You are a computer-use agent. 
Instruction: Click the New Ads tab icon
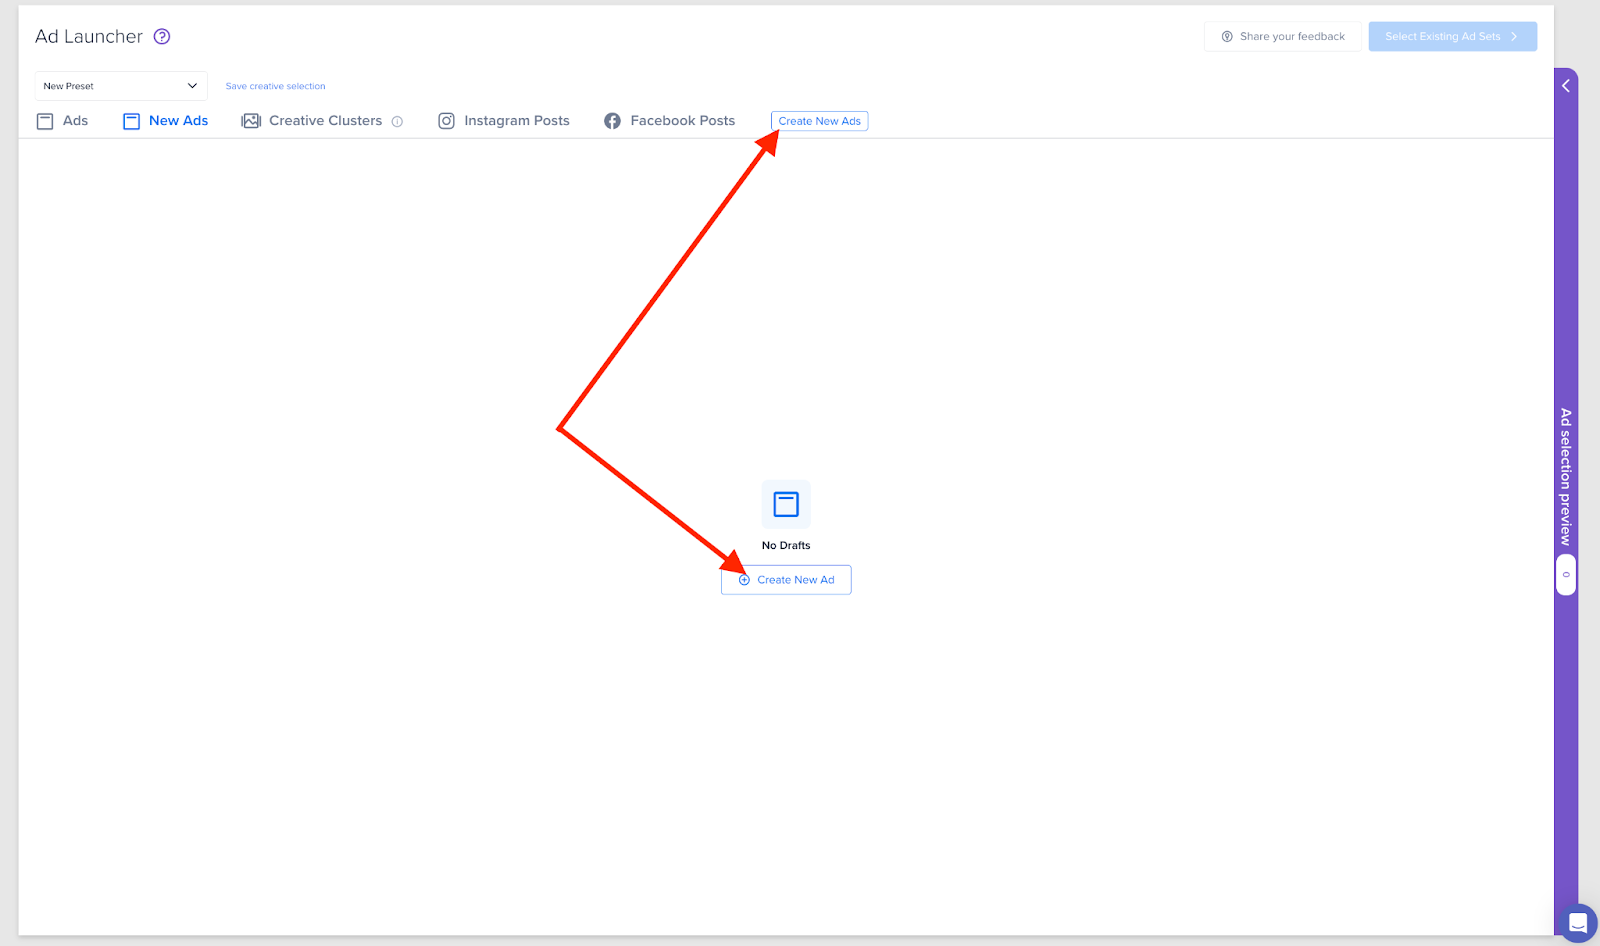click(x=130, y=120)
